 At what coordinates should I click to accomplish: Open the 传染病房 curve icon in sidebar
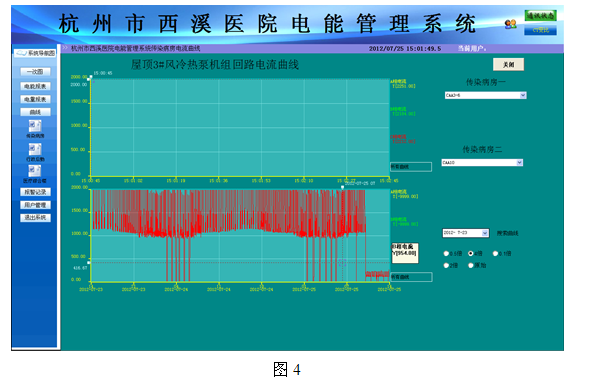[35, 126]
